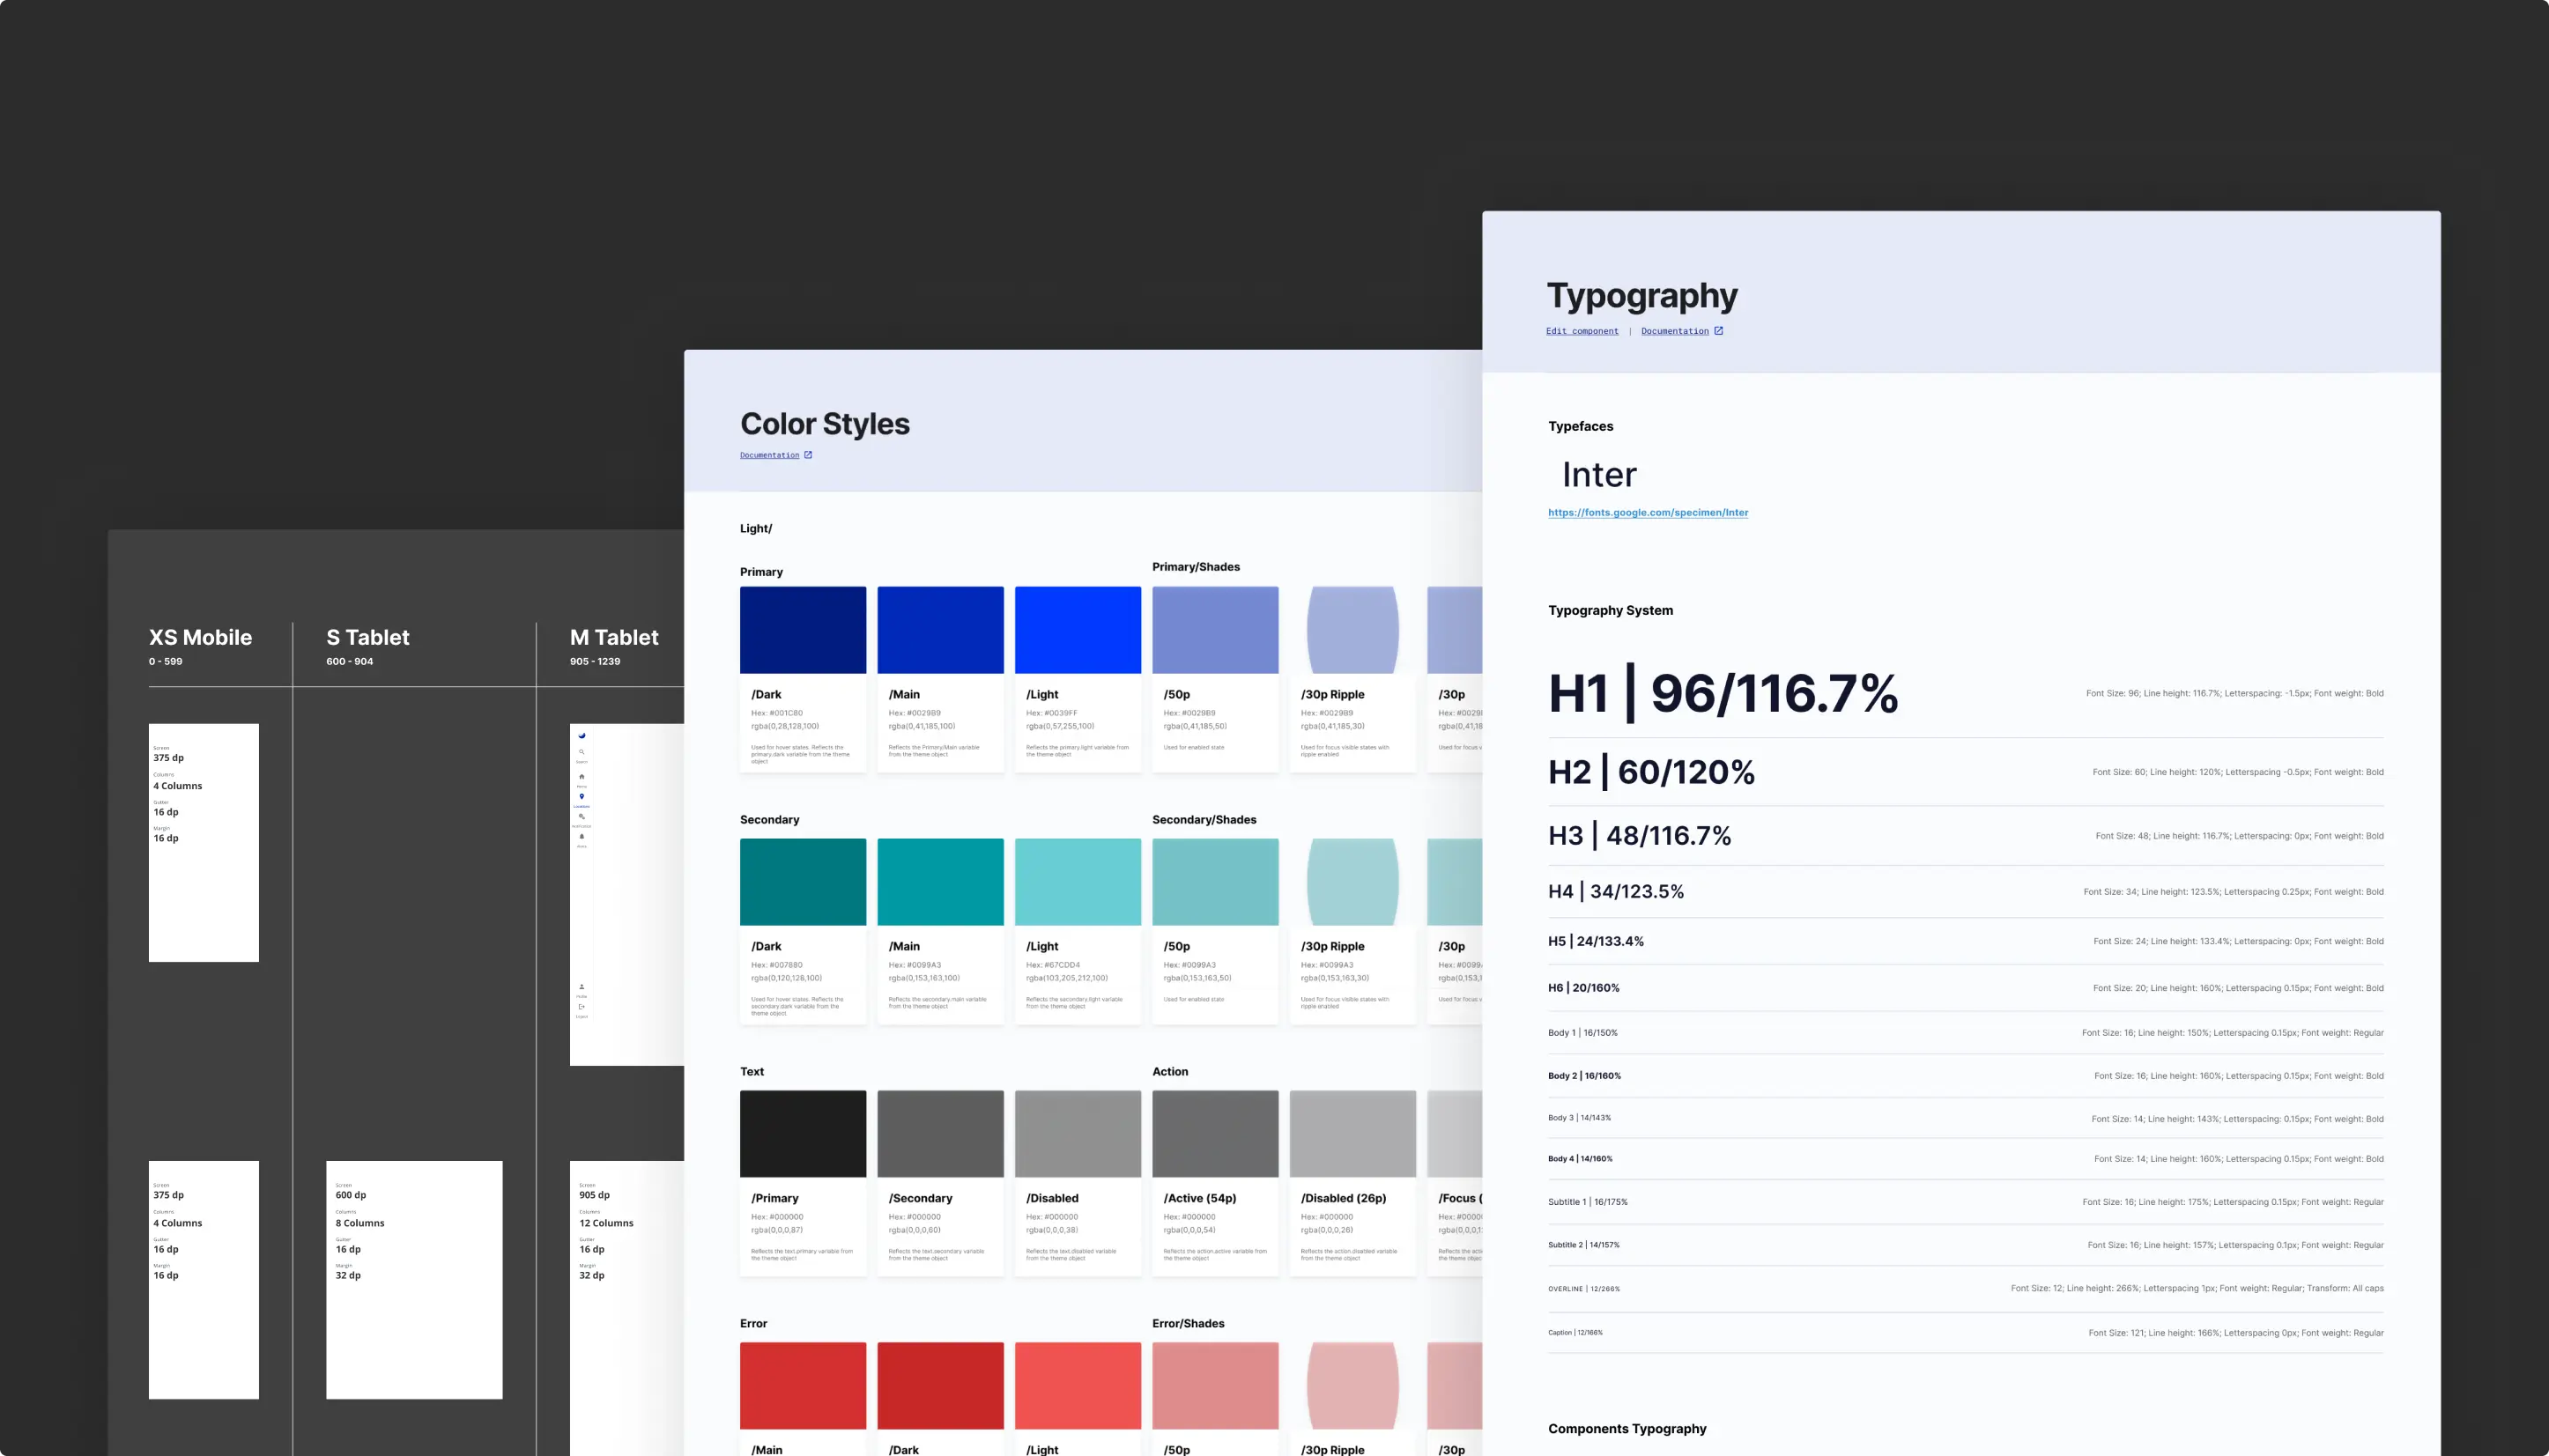Select the Primary /Main blue swatch
The height and width of the screenshot is (1456, 2549).
point(940,630)
